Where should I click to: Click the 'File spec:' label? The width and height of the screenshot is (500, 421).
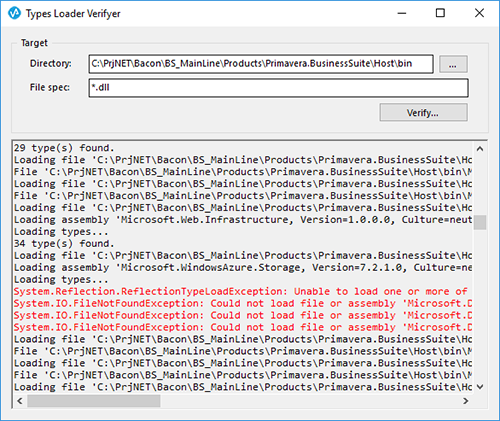(50, 87)
